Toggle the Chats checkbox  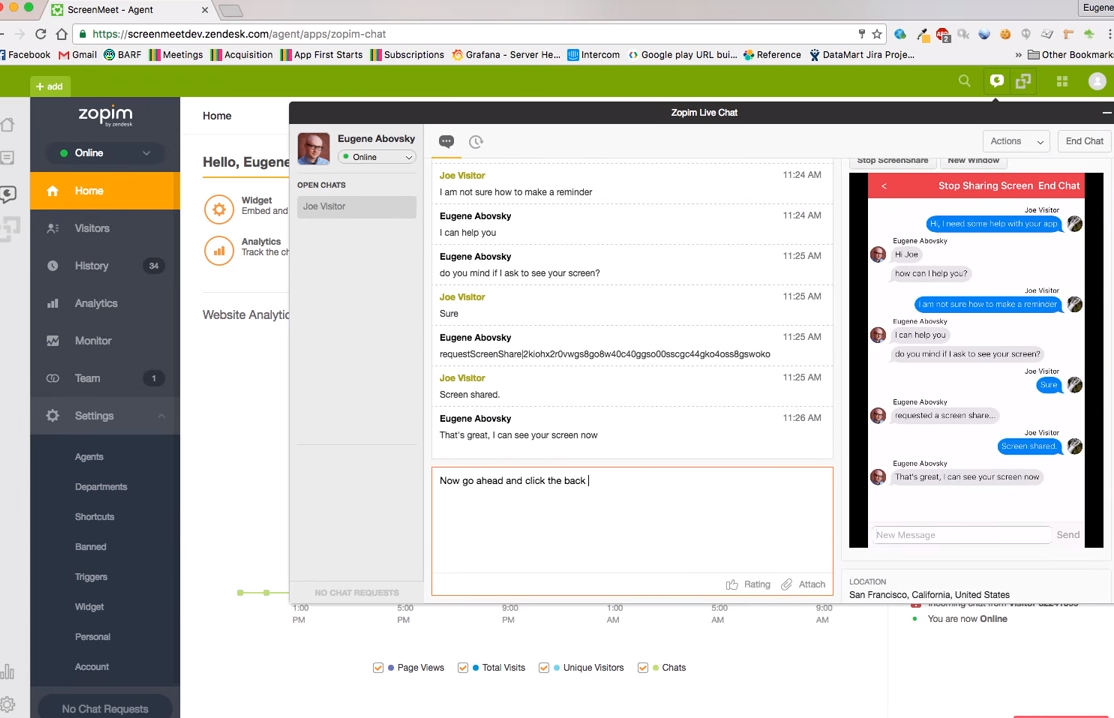(642, 668)
